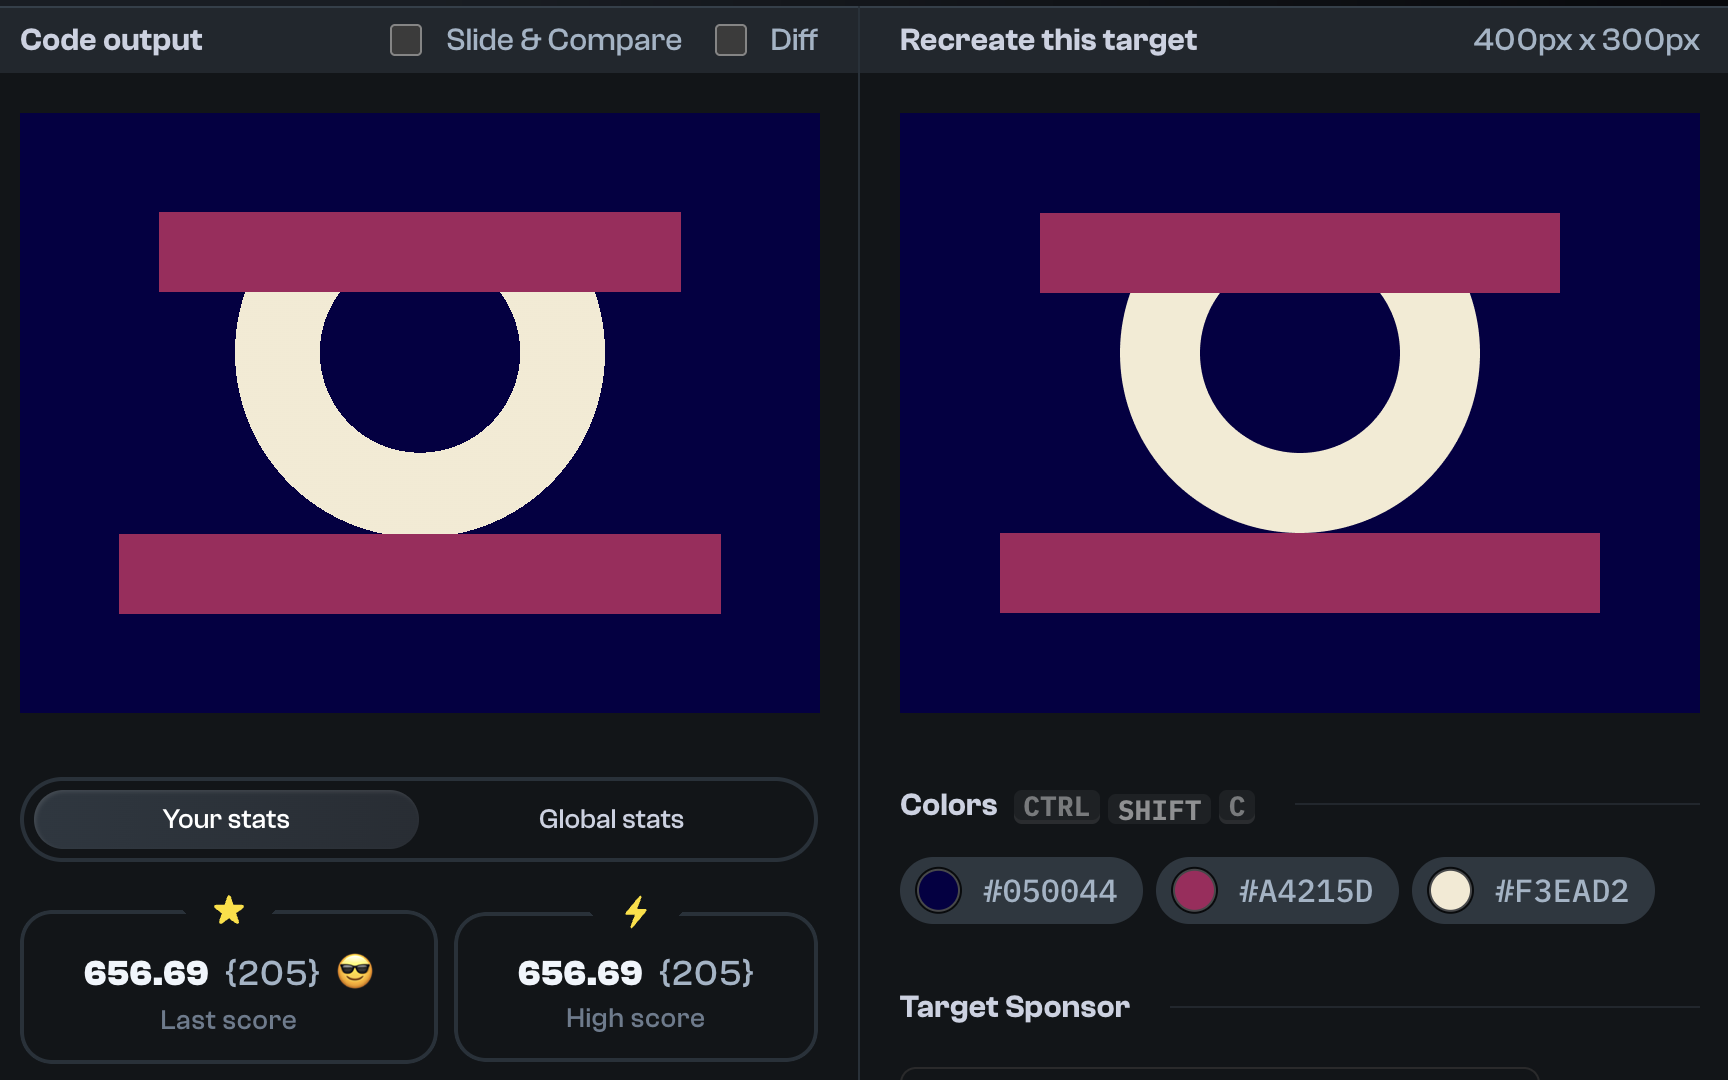Viewport: 1728px width, 1080px height.
Task: Click the target image preview
Action: click(x=1300, y=412)
